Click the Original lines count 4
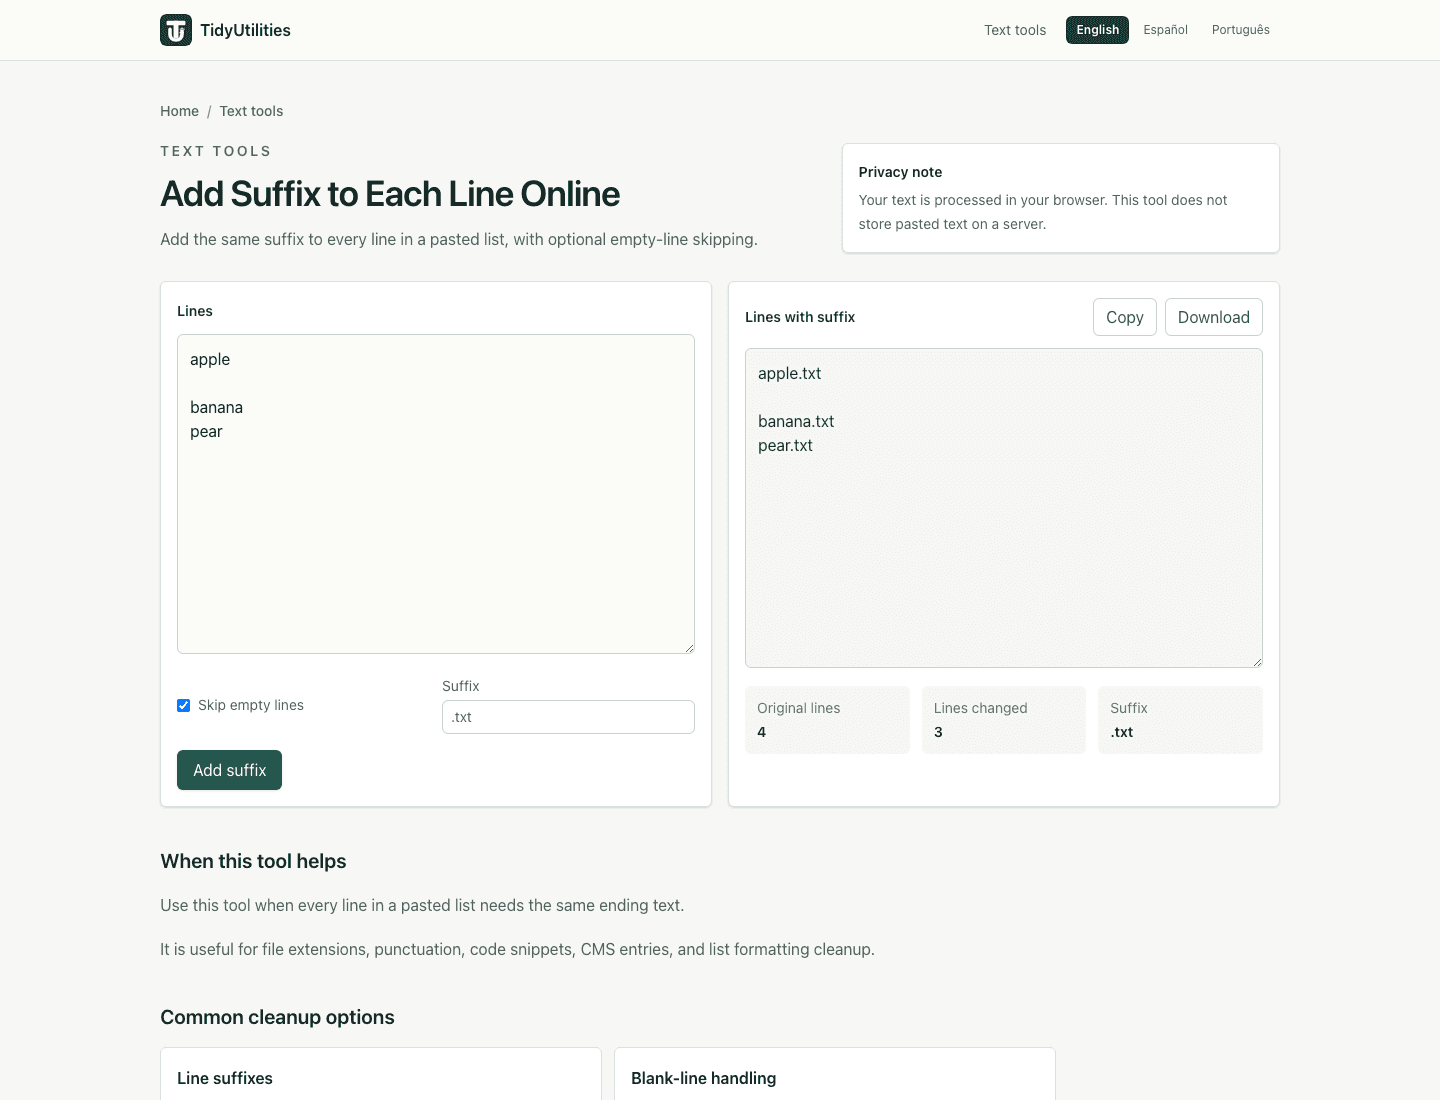This screenshot has width=1440, height=1100. coord(761,732)
